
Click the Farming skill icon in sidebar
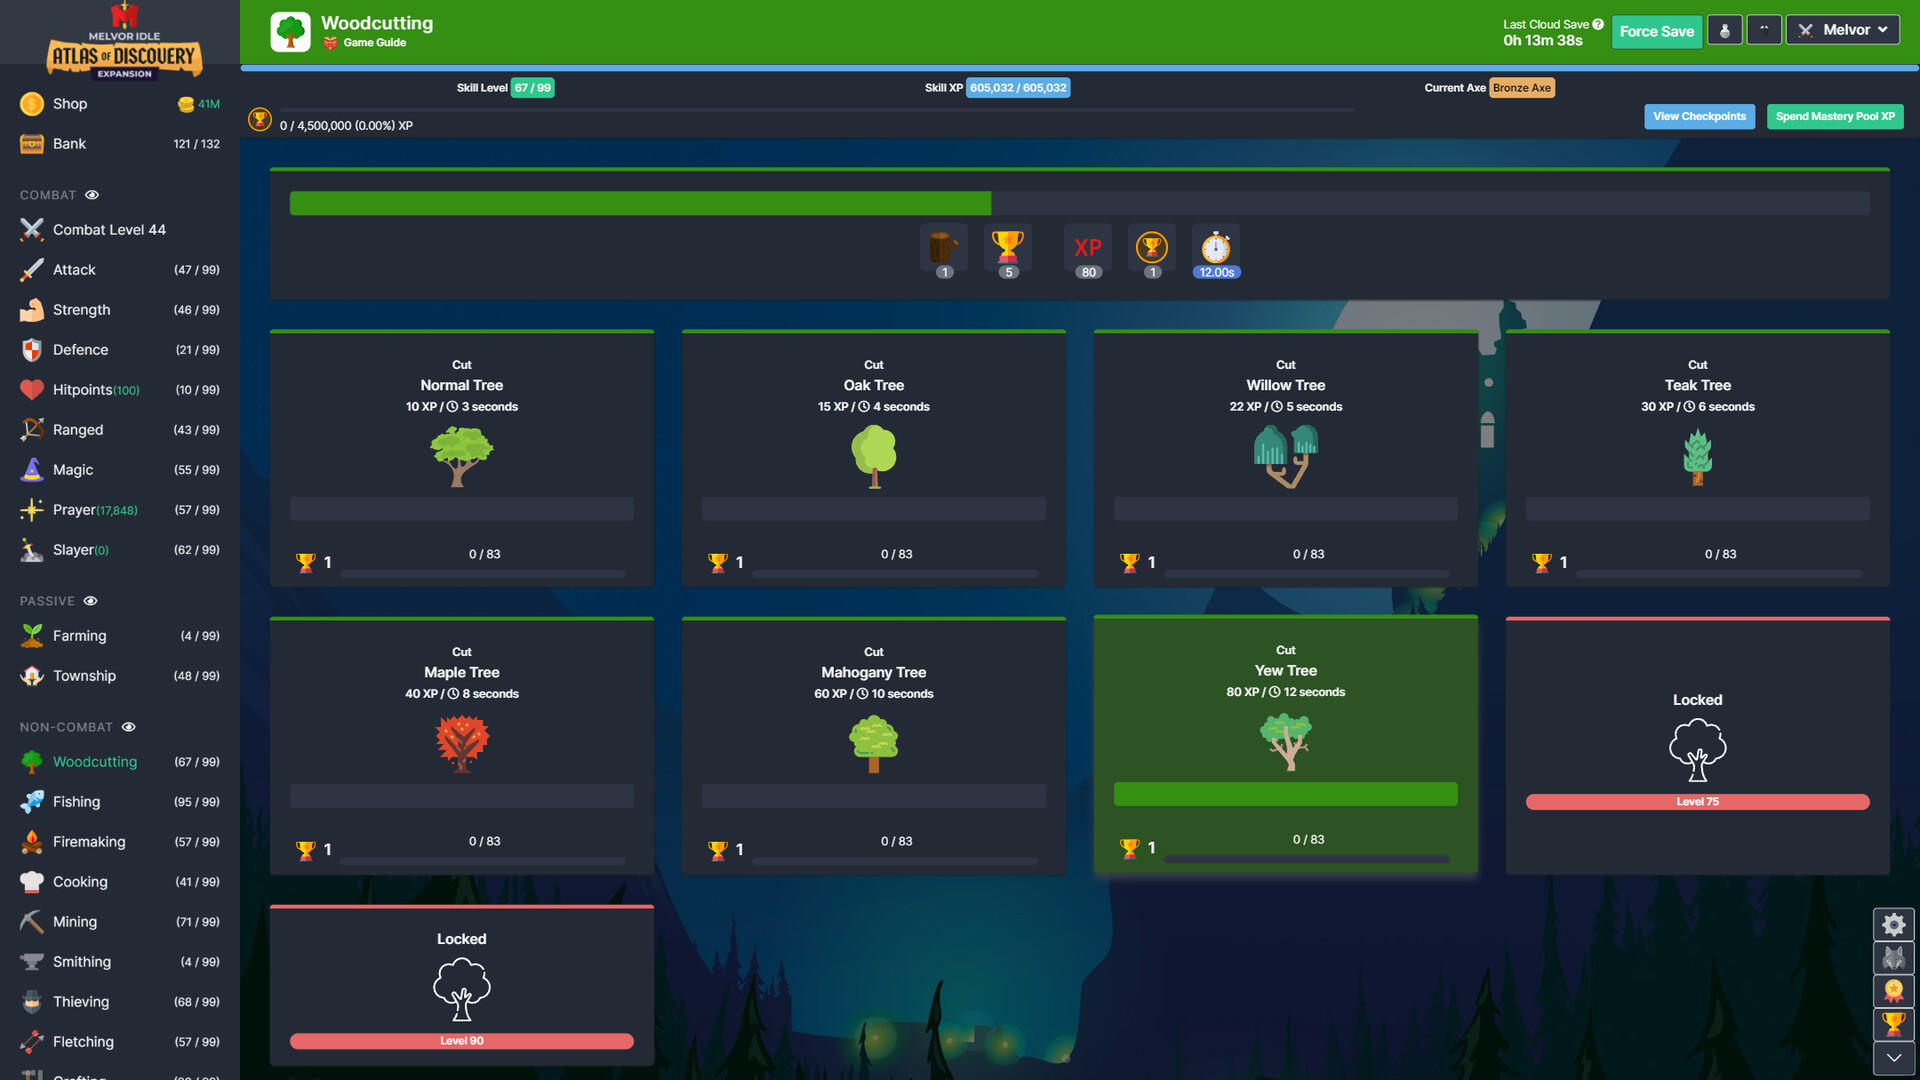(29, 636)
